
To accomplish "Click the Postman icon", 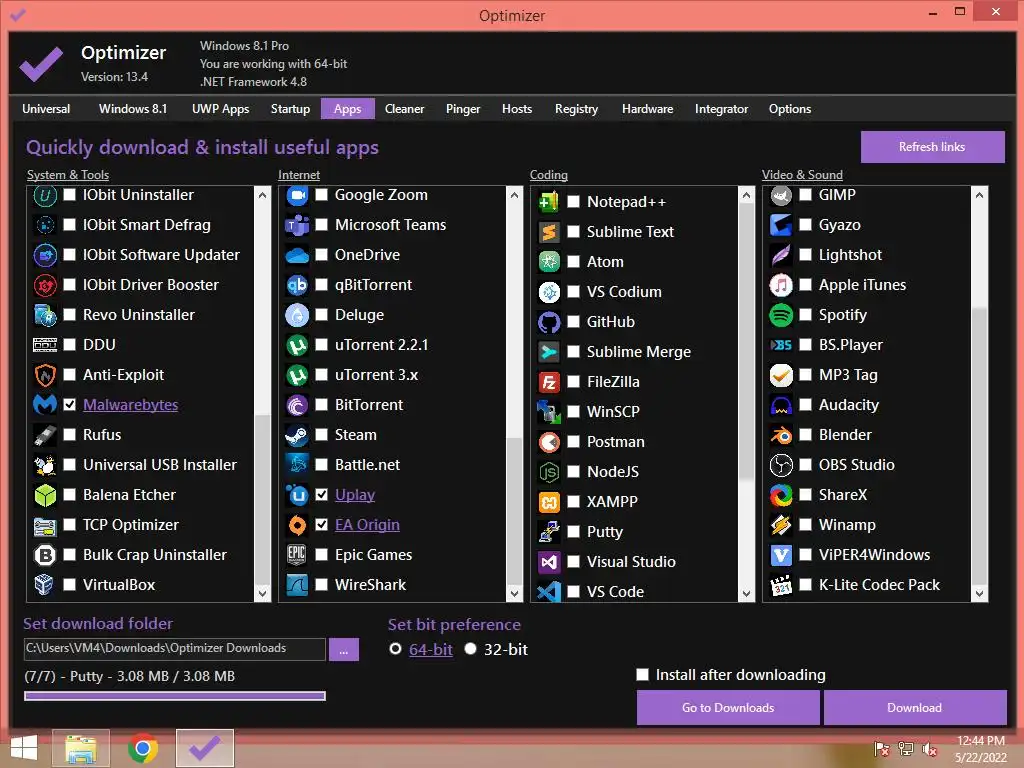I will pos(549,442).
